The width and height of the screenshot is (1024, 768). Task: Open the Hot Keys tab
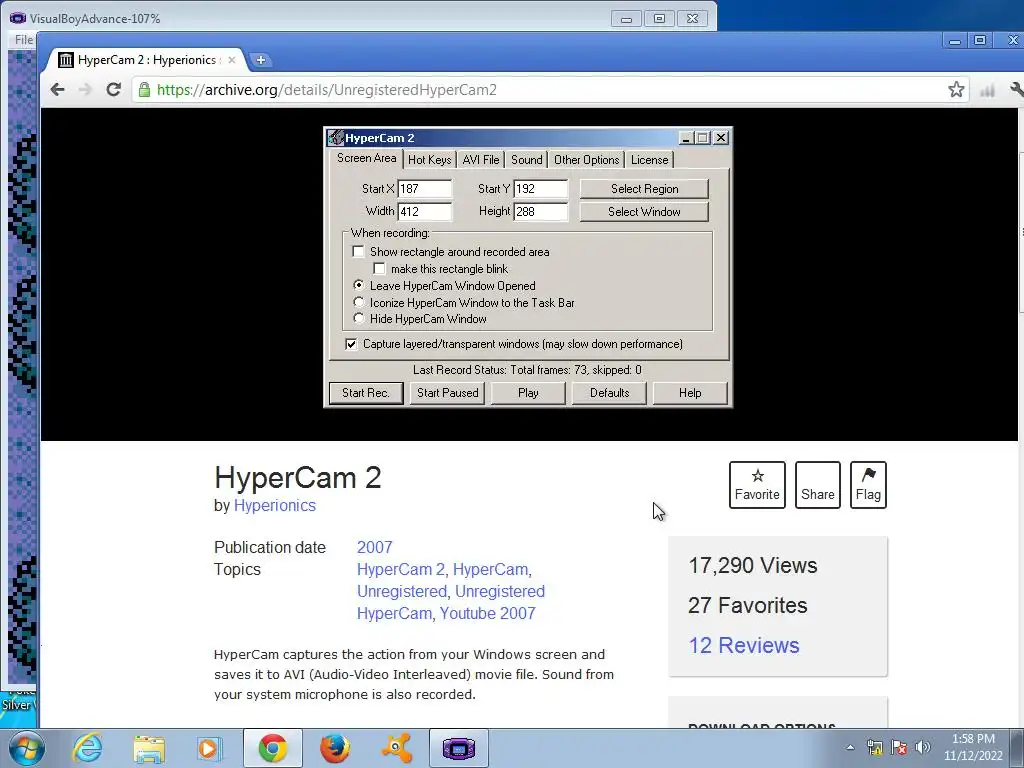[430, 159]
